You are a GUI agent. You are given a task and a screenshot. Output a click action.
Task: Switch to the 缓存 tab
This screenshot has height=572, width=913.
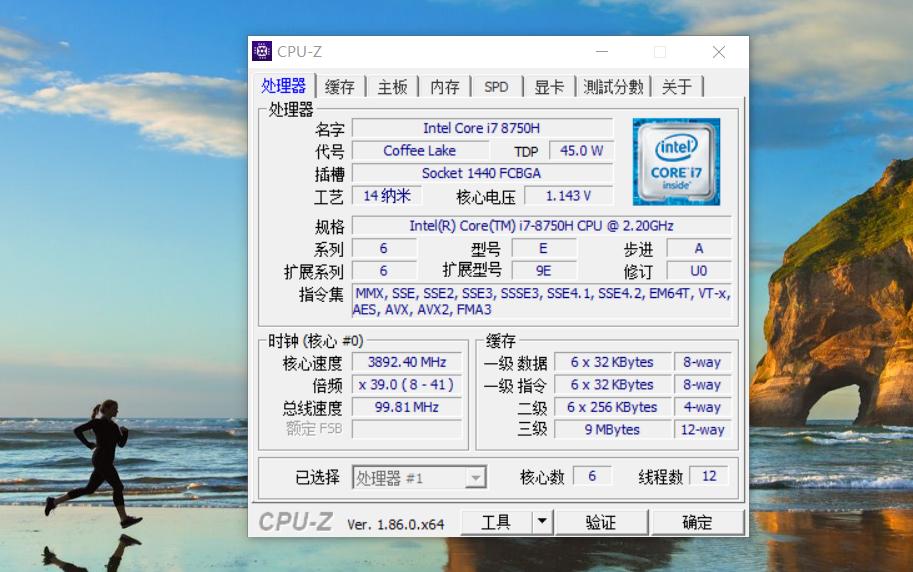tap(339, 87)
